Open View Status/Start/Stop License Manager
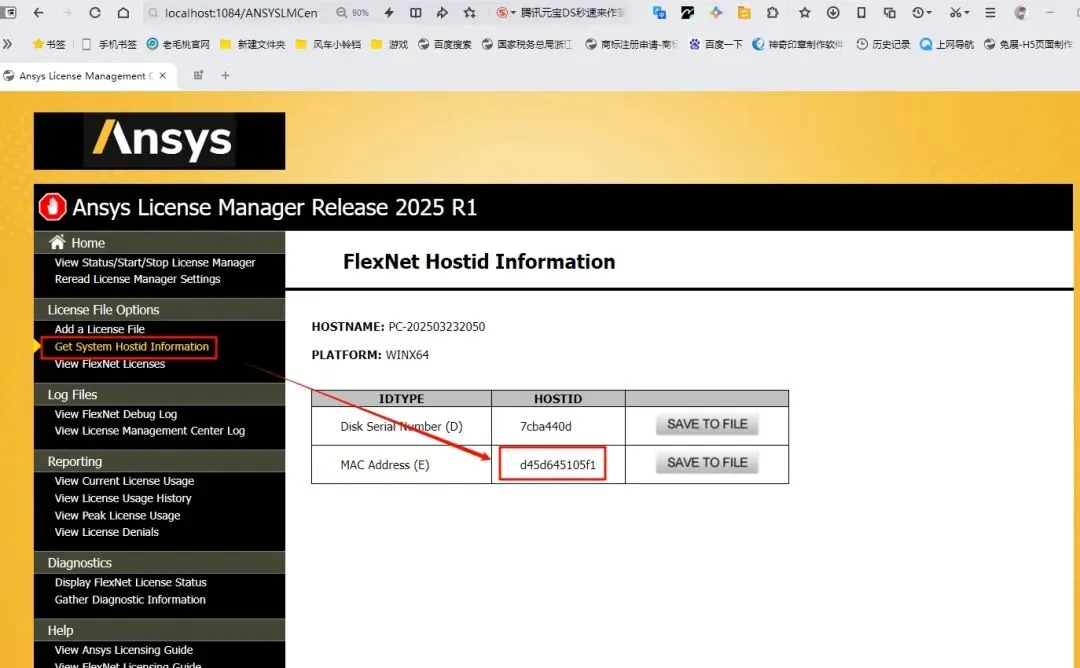The width and height of the screenshot is (1080, 668). [155, 262]
